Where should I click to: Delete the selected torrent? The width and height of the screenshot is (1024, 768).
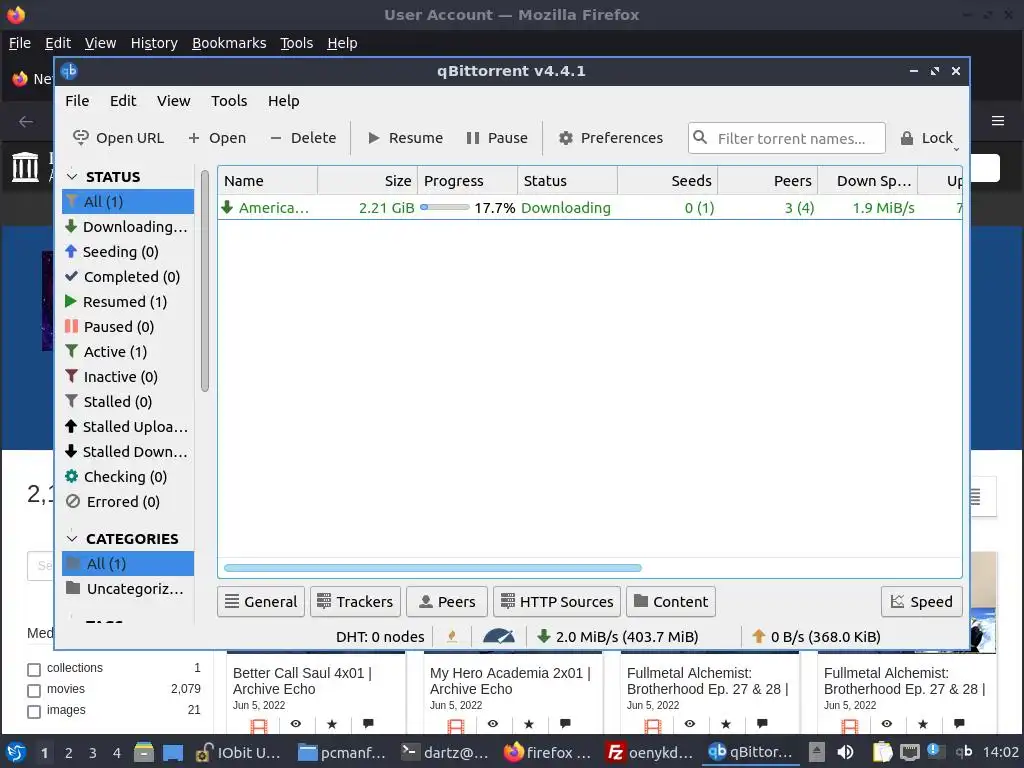(303, 138)
